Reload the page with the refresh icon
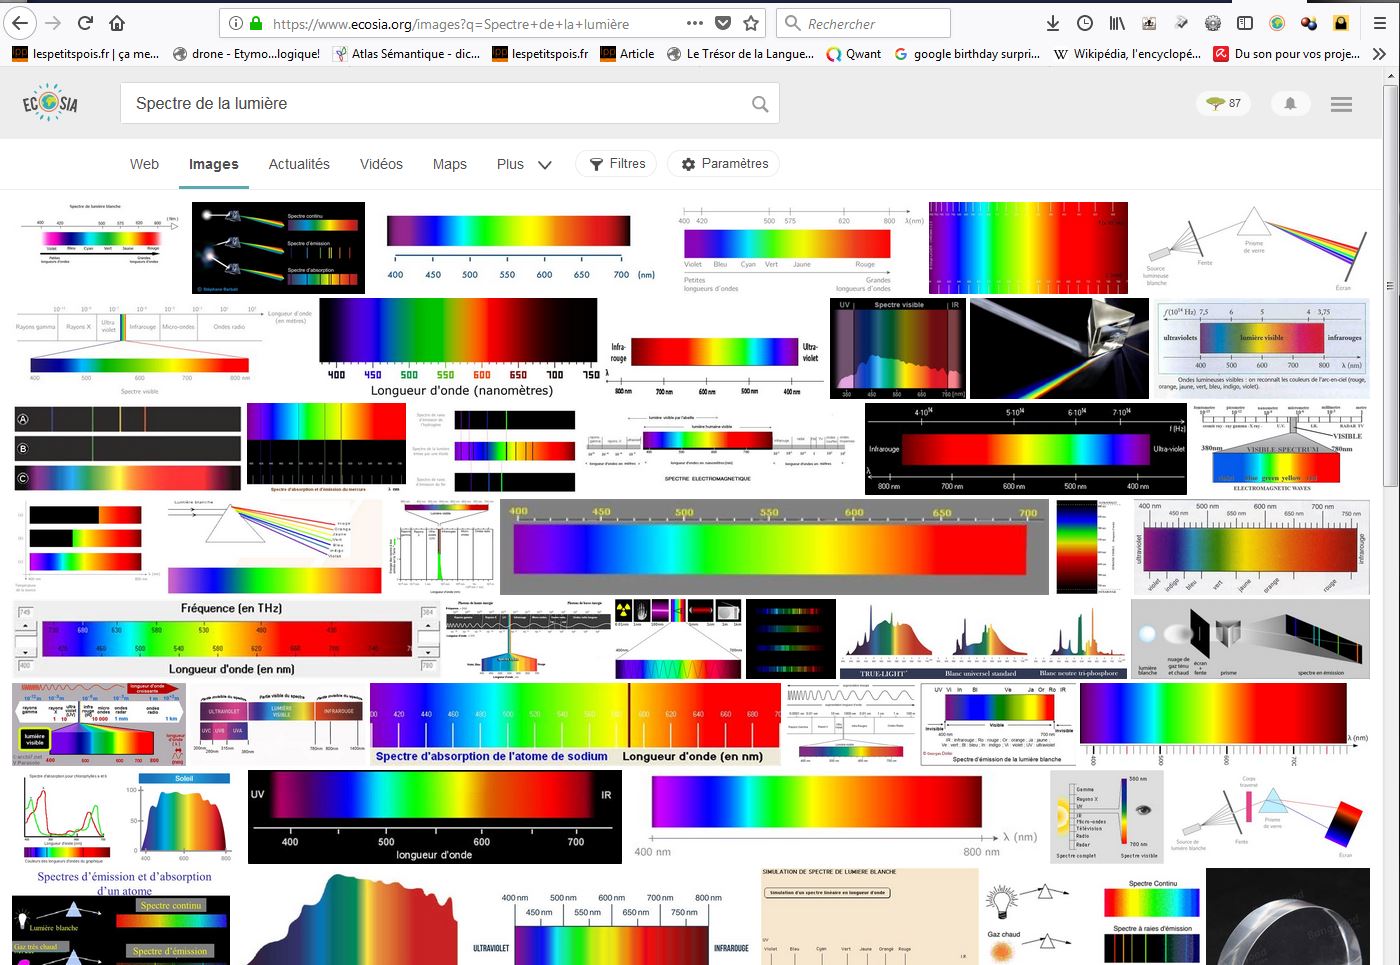 85,23
